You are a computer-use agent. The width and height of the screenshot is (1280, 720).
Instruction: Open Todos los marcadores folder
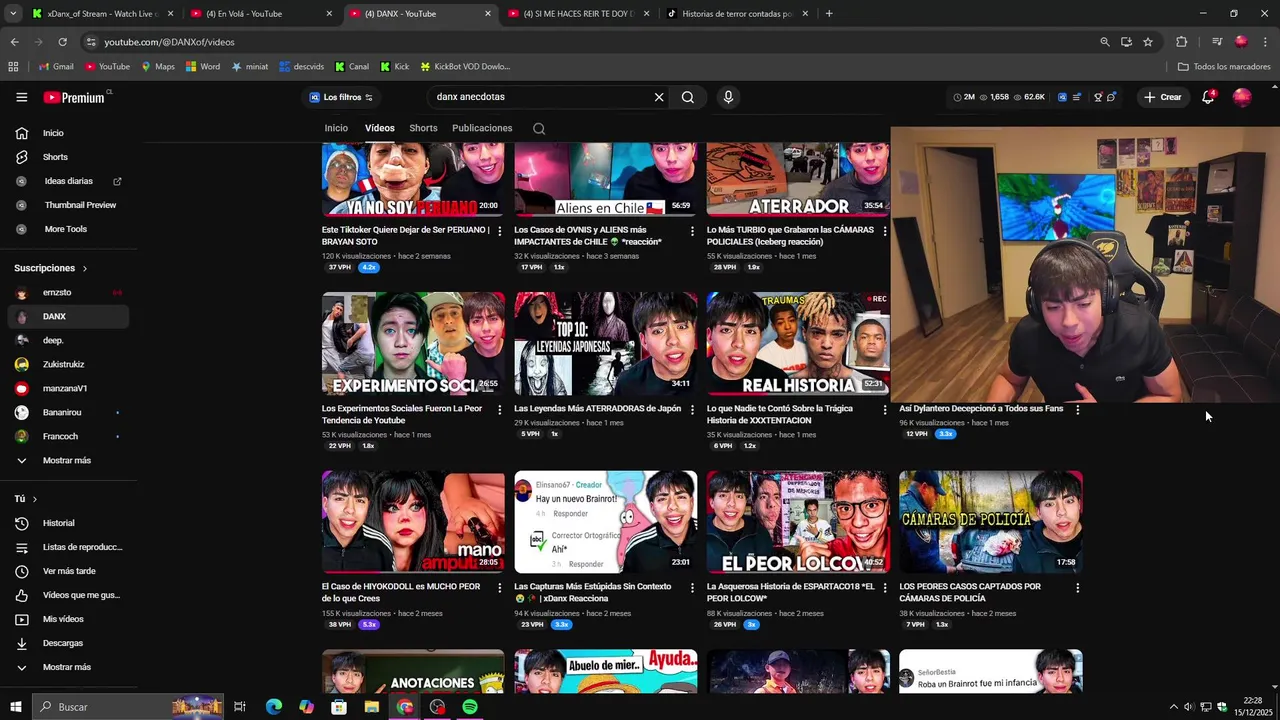[x=1224, y=66]
